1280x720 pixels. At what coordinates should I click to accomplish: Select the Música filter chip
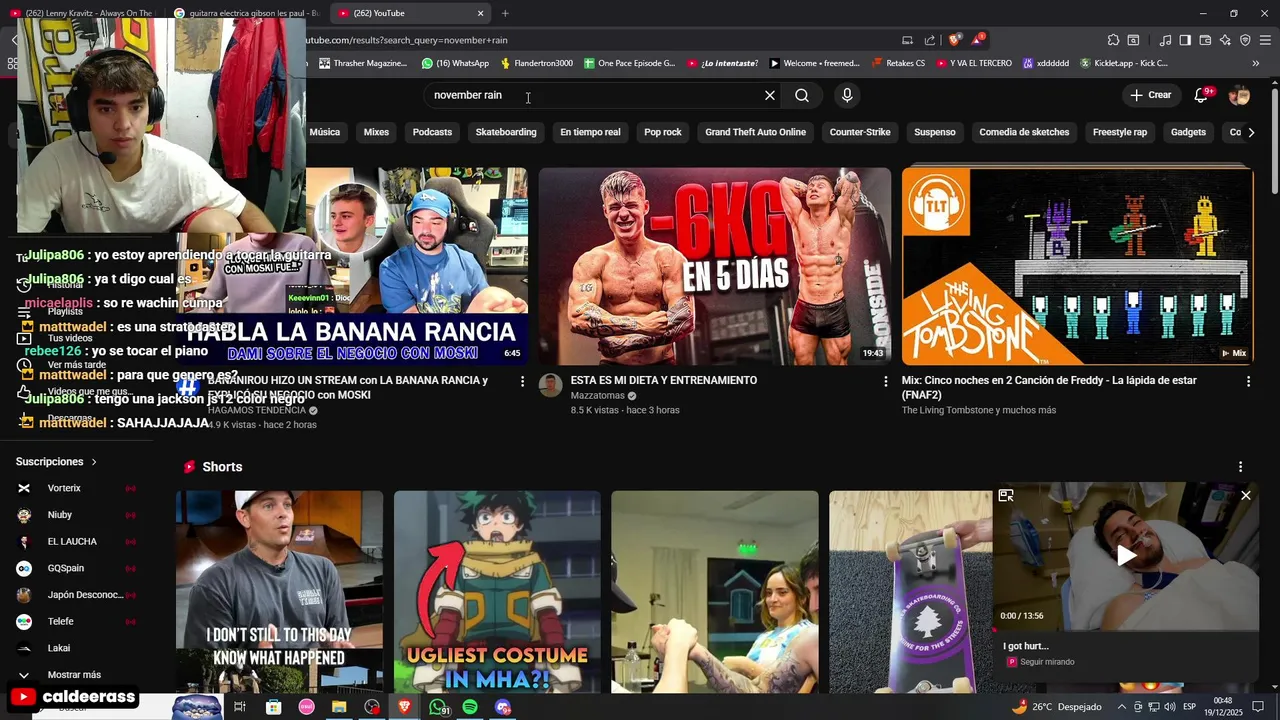coord(324,132)
